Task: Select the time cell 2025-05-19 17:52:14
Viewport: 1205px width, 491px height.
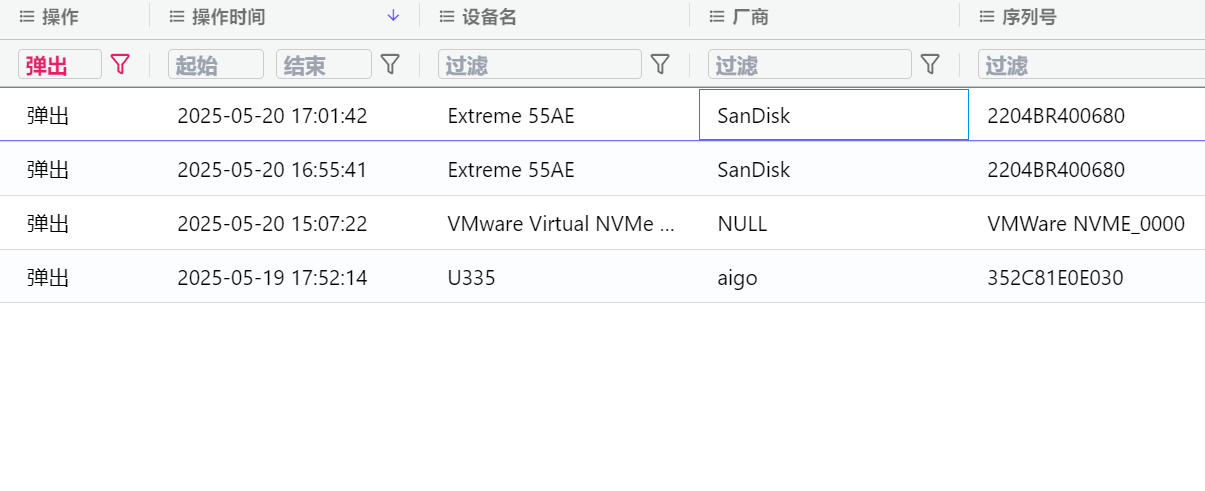Action: click(x=272, y=278)
